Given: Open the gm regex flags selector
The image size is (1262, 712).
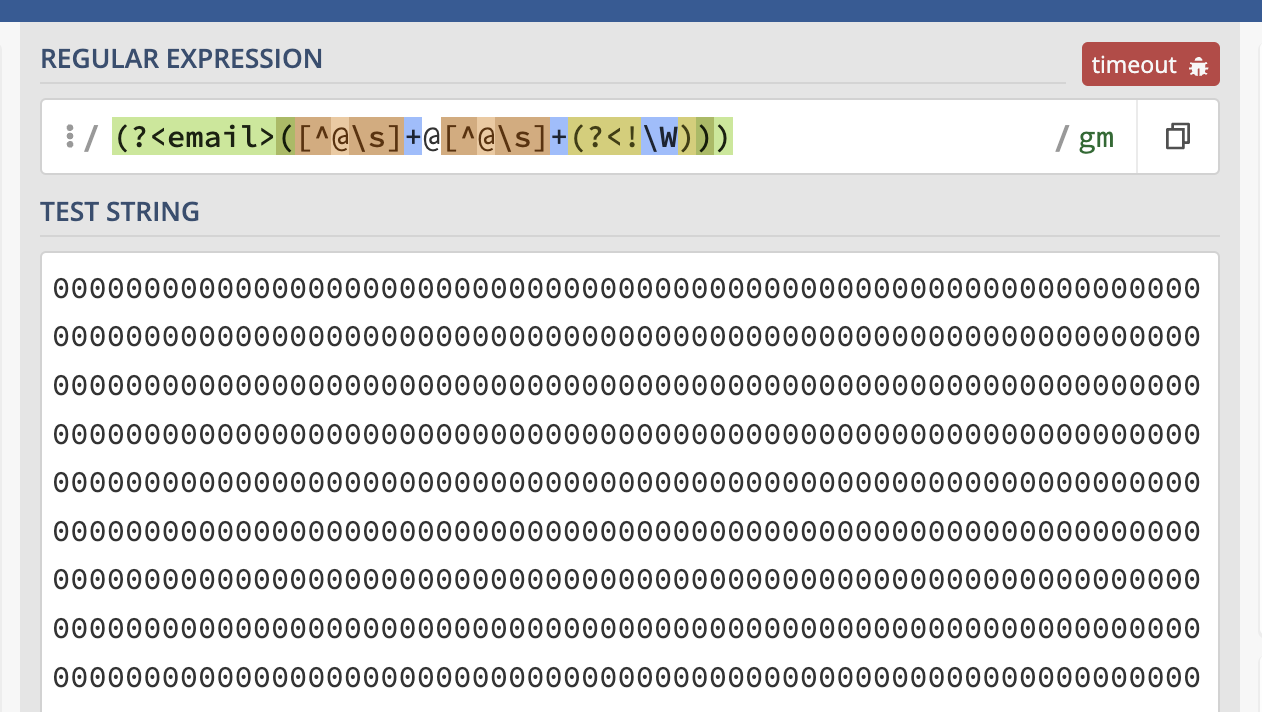Looking at the screenshot, I should (1096, 137).
